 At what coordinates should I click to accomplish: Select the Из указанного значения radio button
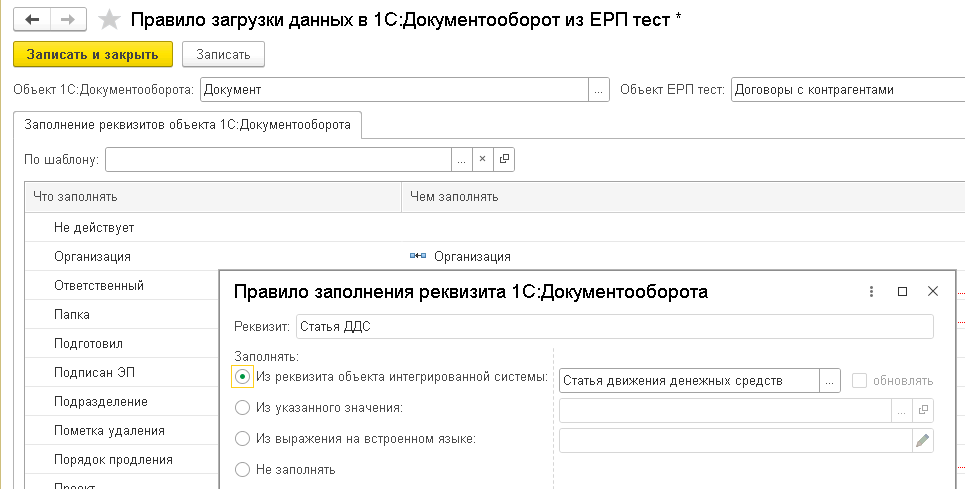[x=242, y=408]
